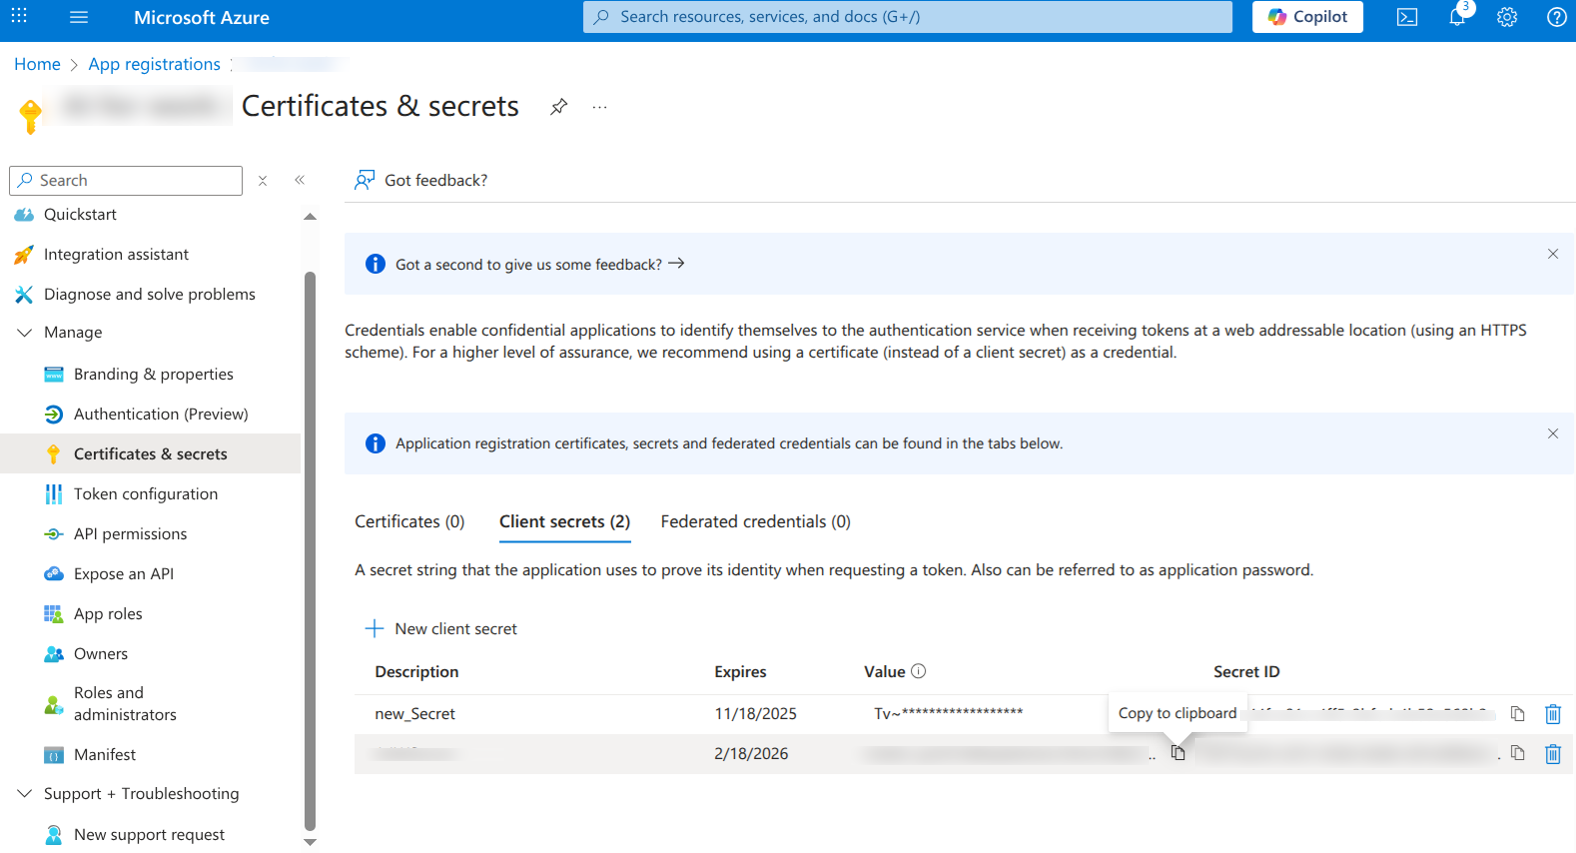
Task: Click the Value column info icon
Action: 919,671
